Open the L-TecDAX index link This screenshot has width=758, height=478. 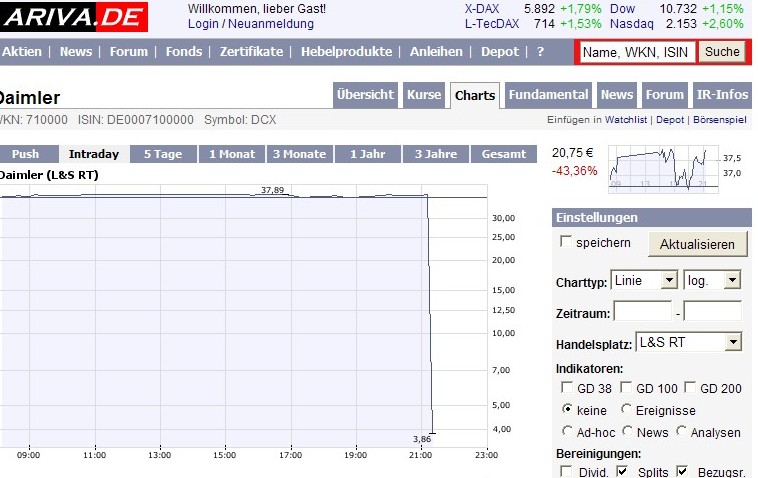click(492, 24)
